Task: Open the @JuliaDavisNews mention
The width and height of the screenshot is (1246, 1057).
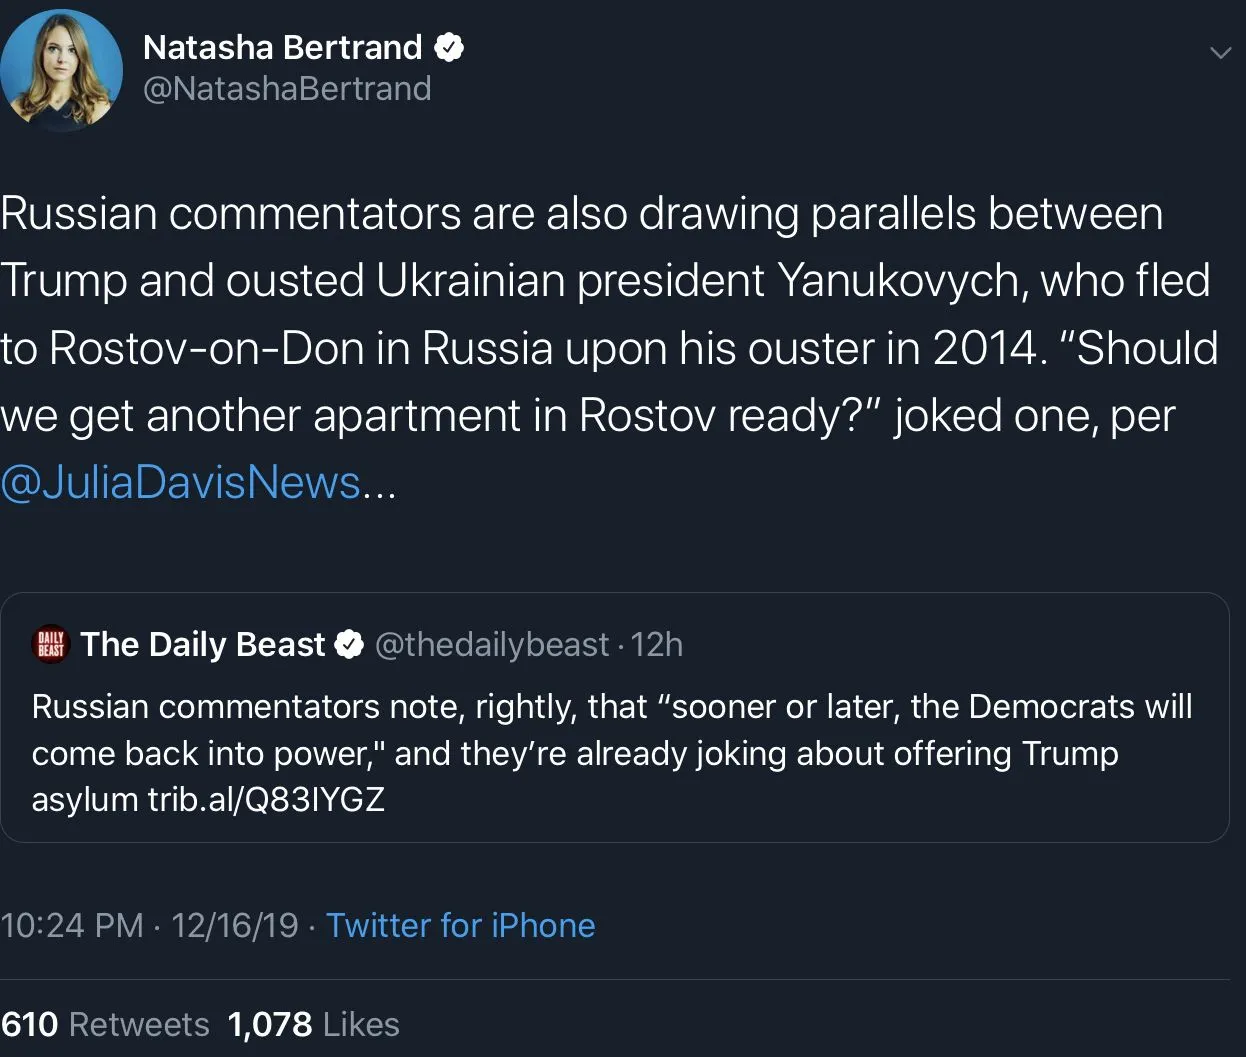Action: pos(181,482)
